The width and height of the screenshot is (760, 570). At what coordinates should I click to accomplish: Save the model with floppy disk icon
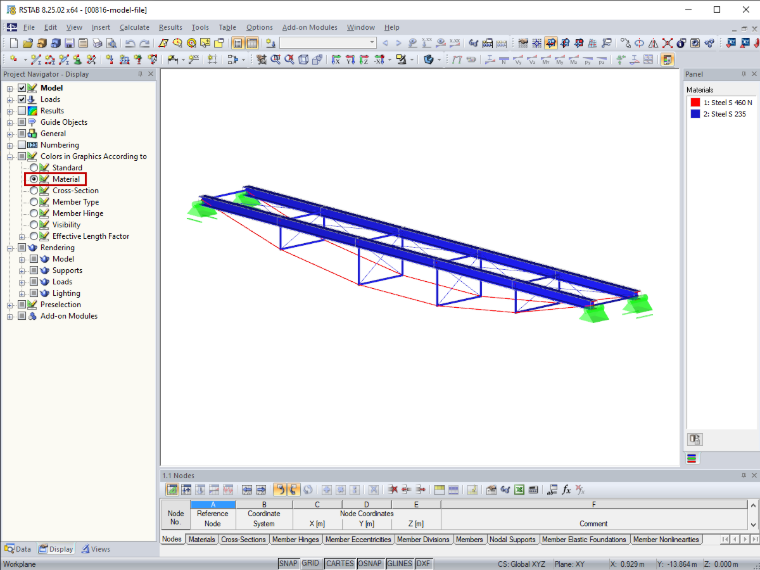69,44
